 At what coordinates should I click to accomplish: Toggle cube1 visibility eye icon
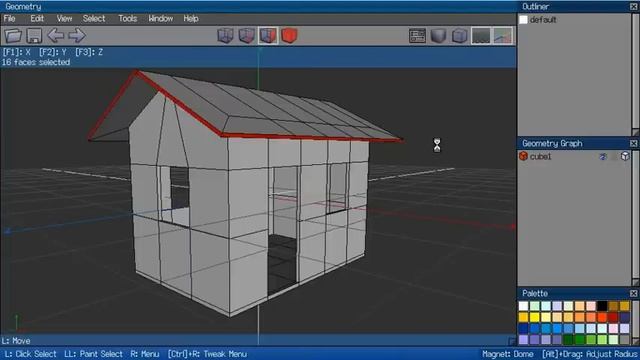[x=603, y=156]
